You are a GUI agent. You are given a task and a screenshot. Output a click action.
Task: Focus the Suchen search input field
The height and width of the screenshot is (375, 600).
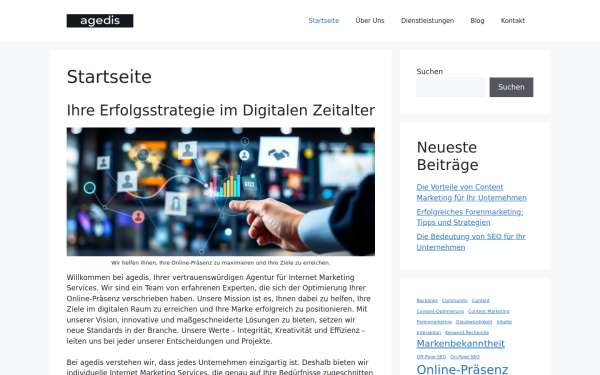(x=451, y=87)
